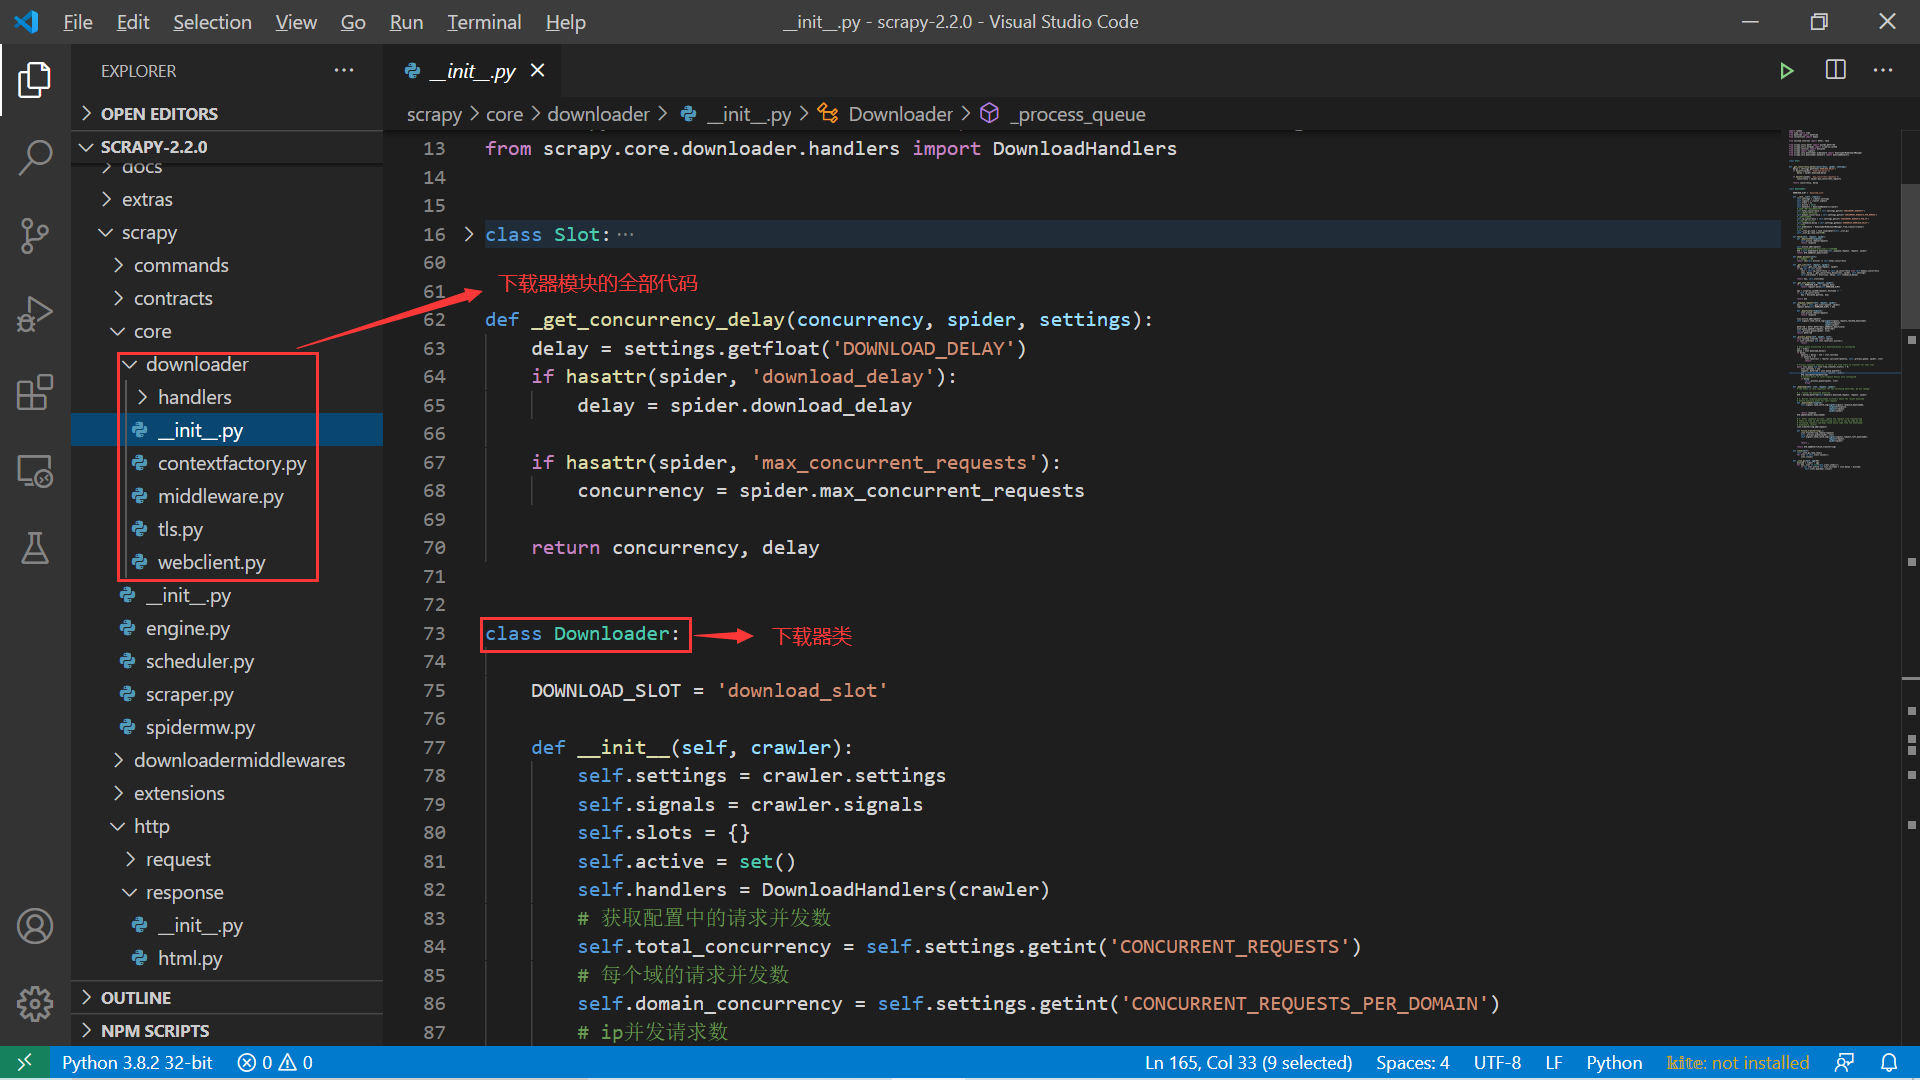Viewport: 1920px width, 1080px height.
Task: Open the Manage gear menu
Action: 35,1003
